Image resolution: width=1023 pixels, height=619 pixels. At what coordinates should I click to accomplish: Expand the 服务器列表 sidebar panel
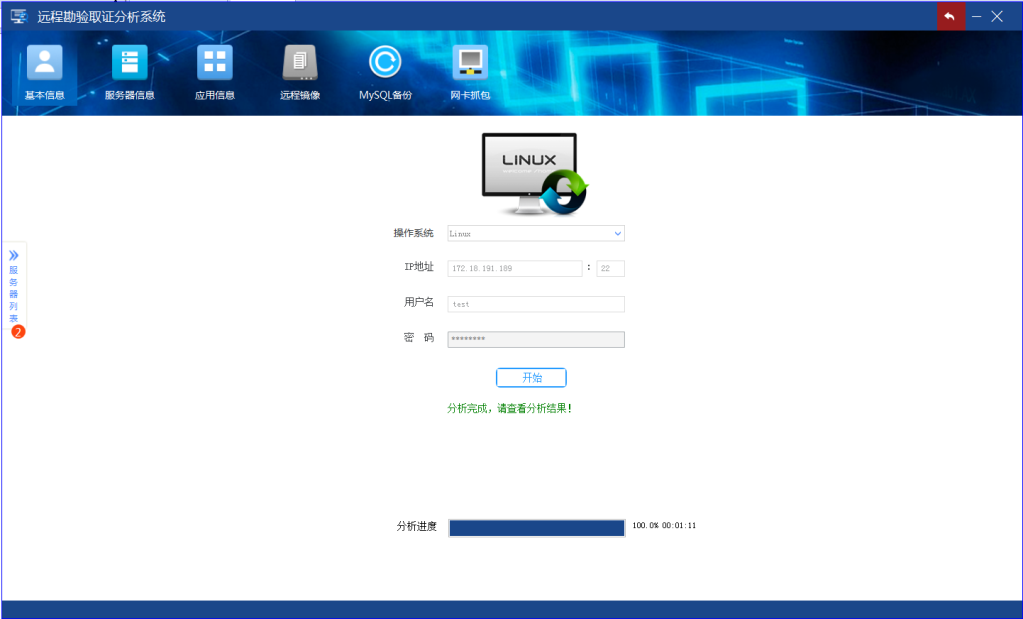tap(14, 253)
